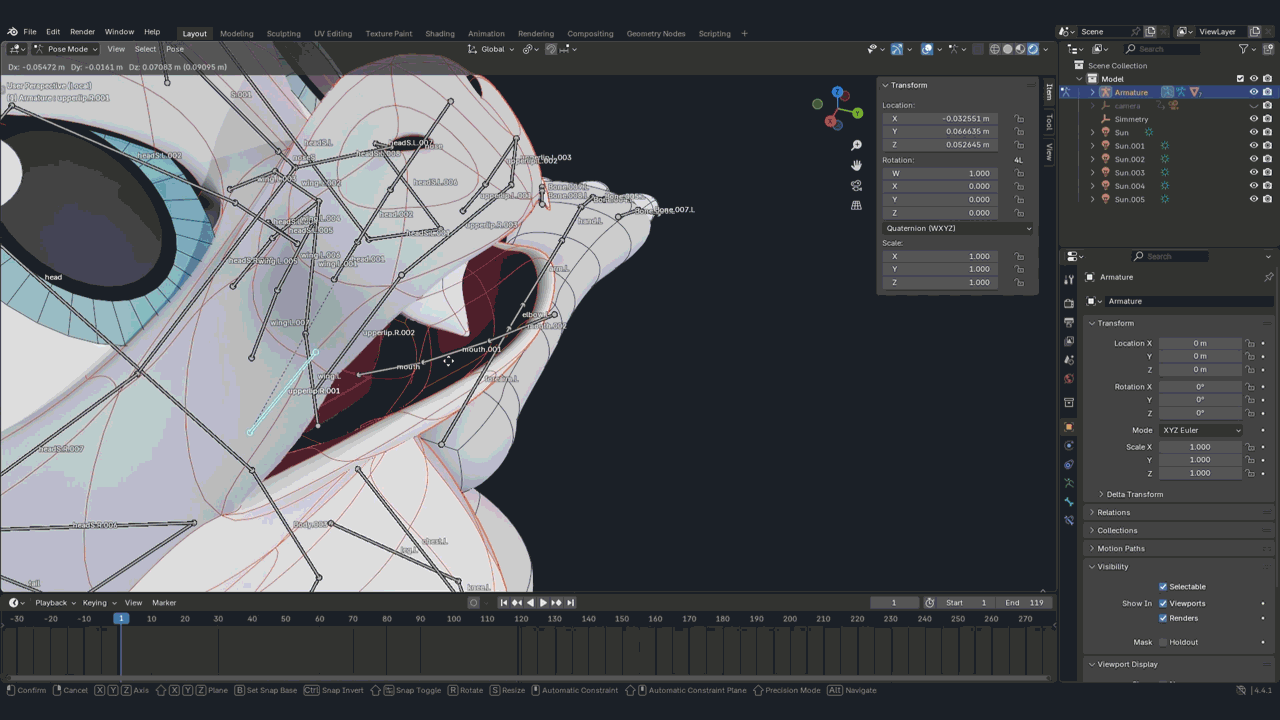This screenshot has width=1280, height=720.
Task: Switch perspective/orthographic grid gizmo
Action: coord(856,205)
